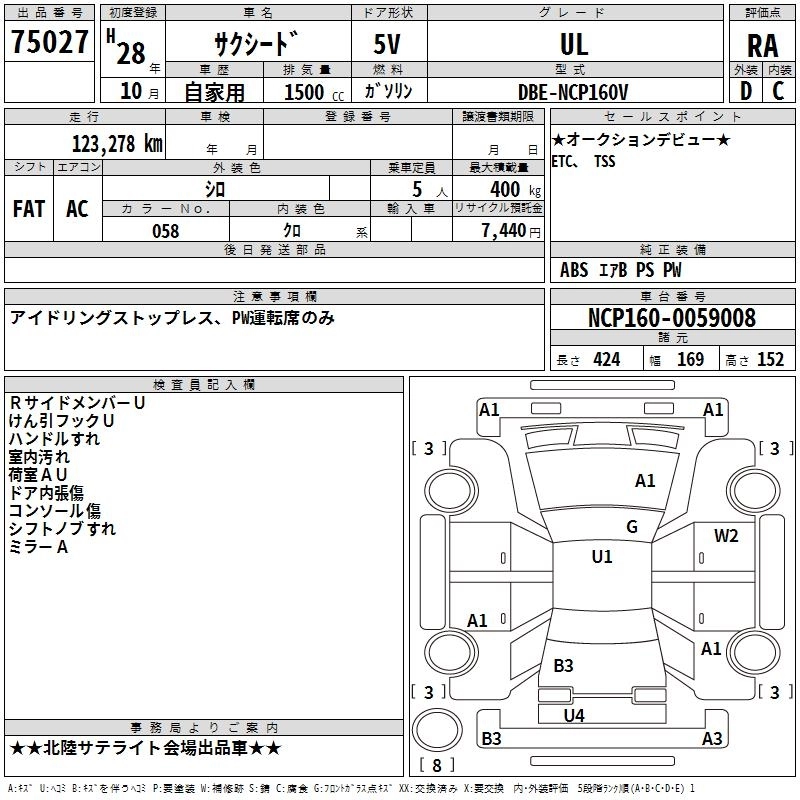Select the recycle deposit 7,440円
Viewport: 800px width, 800px height.
point(508,231)
